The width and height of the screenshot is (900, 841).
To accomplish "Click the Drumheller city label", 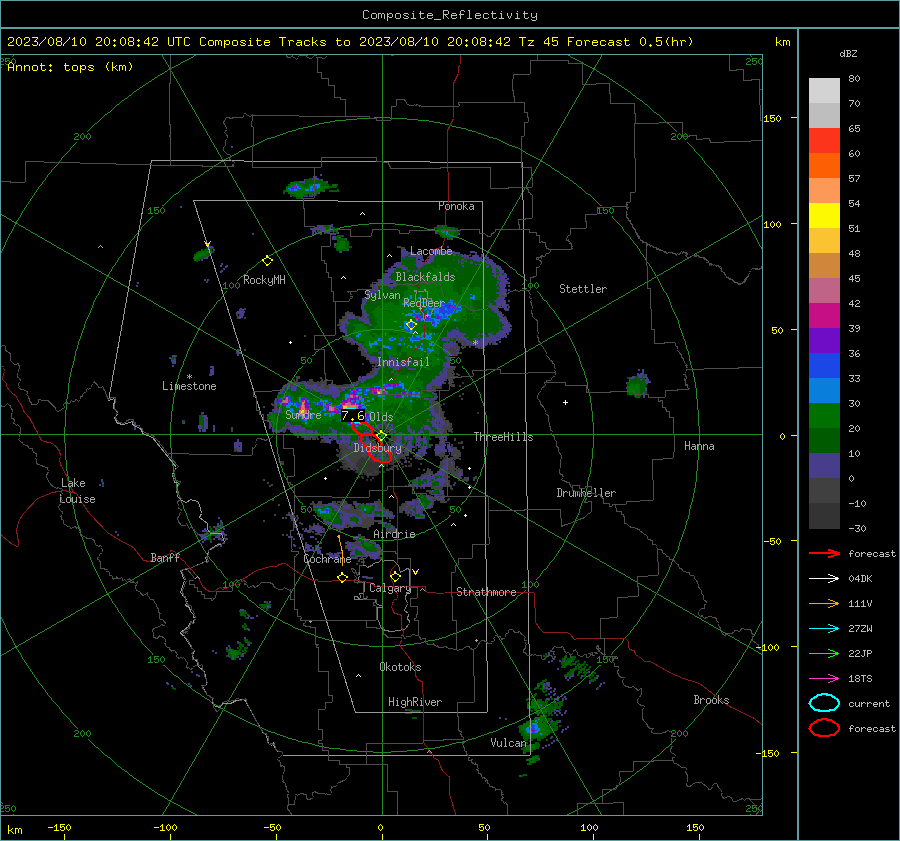I will point(586,493).
